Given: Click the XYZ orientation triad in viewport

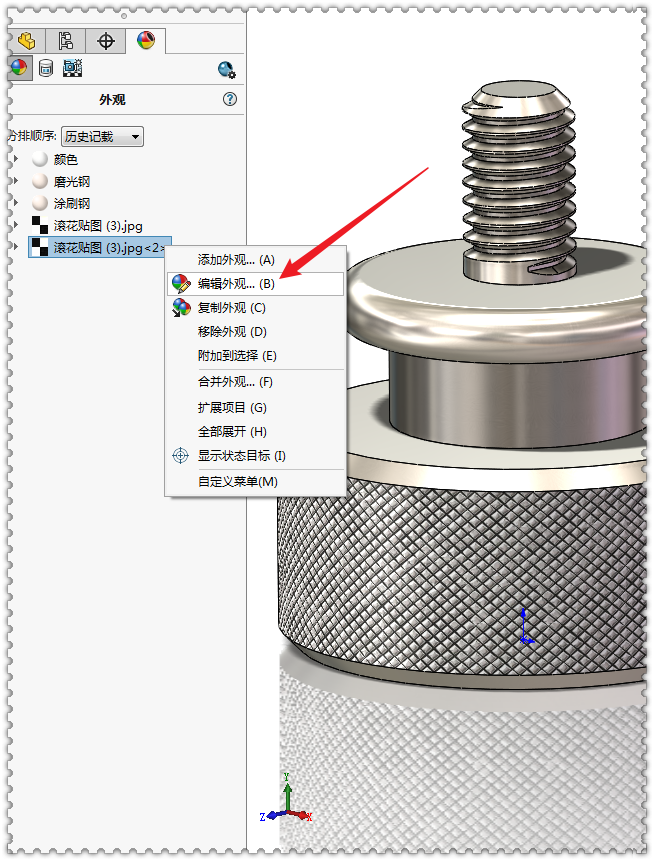Looking at the screenshot, I should tap(286, 799).
